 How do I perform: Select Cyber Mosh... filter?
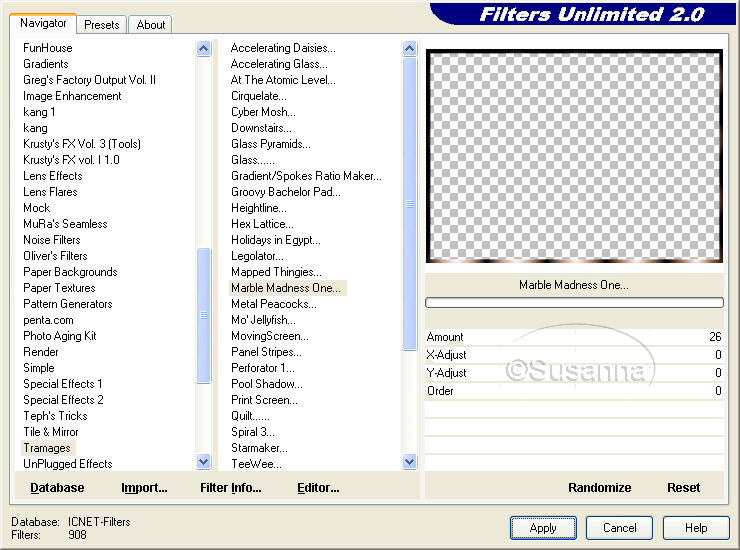(x=263, y=112)
